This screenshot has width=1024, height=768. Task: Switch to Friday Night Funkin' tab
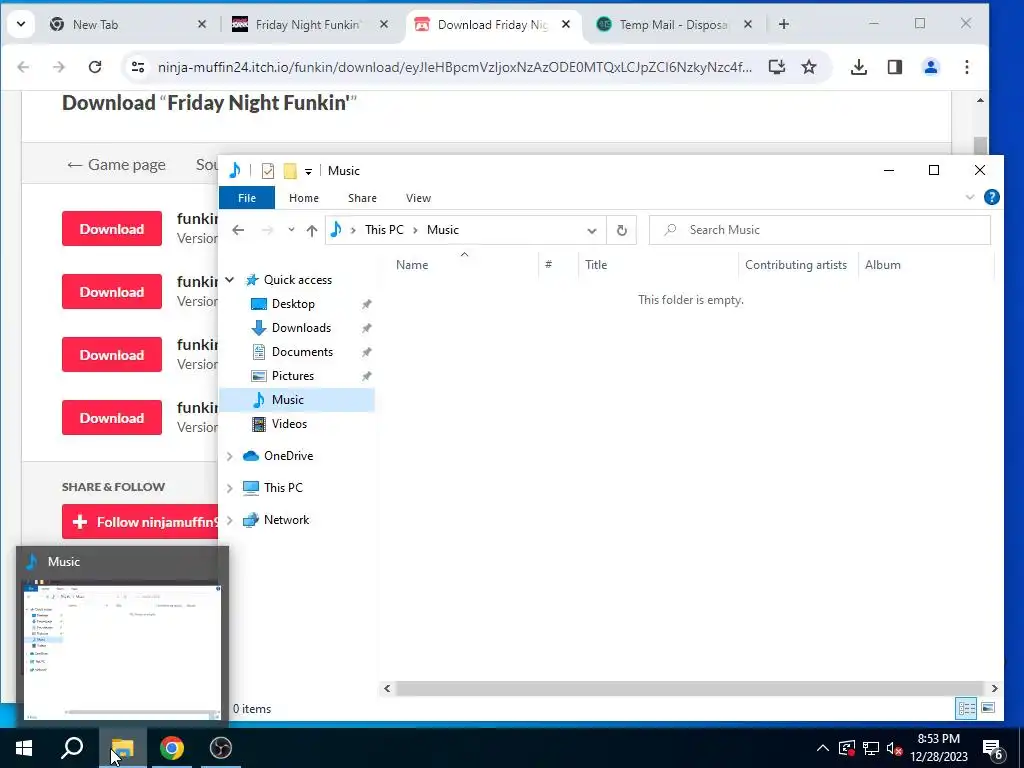coord(307,25)
